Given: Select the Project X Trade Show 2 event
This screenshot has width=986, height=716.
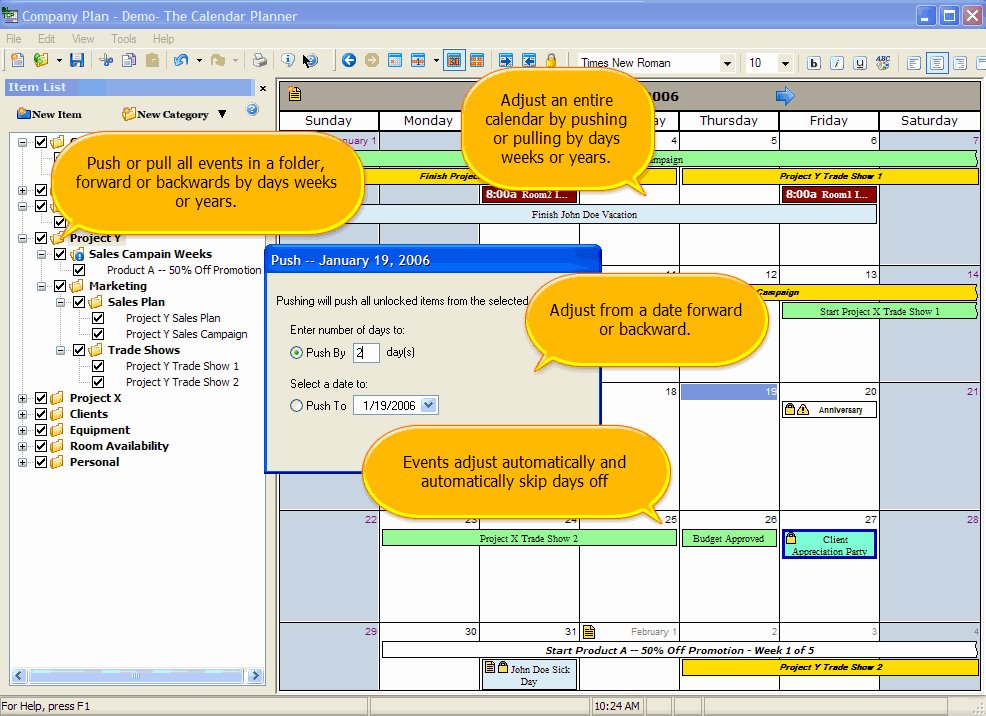Looking at the screenshot, I should tap(529, 538).
